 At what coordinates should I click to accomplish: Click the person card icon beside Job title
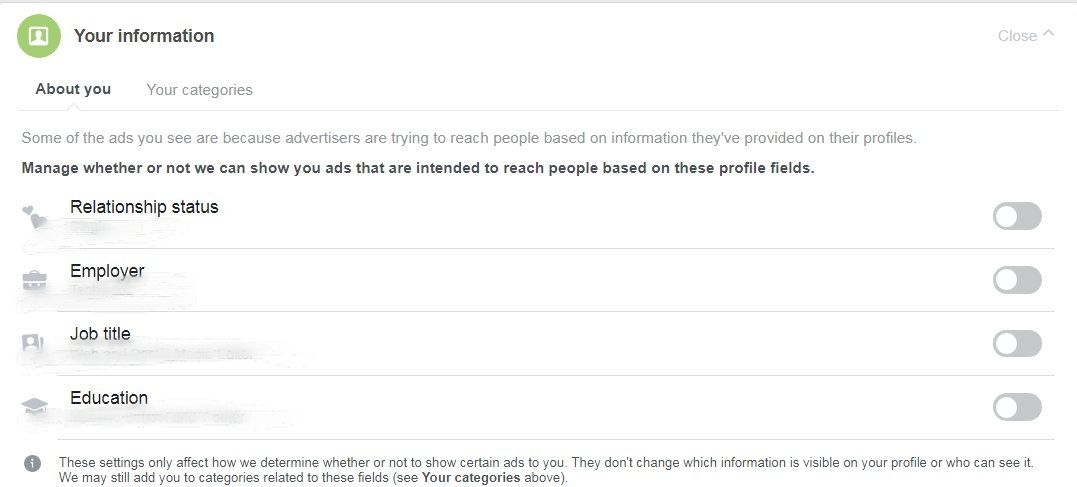coord(33,342)
